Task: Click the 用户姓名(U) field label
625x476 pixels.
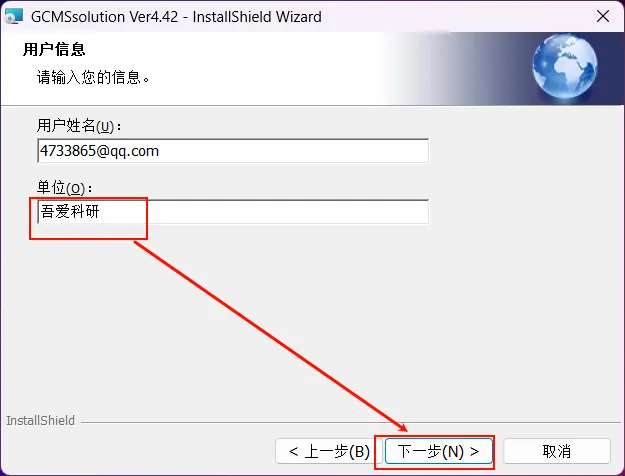Action: [x=79, y=126]
